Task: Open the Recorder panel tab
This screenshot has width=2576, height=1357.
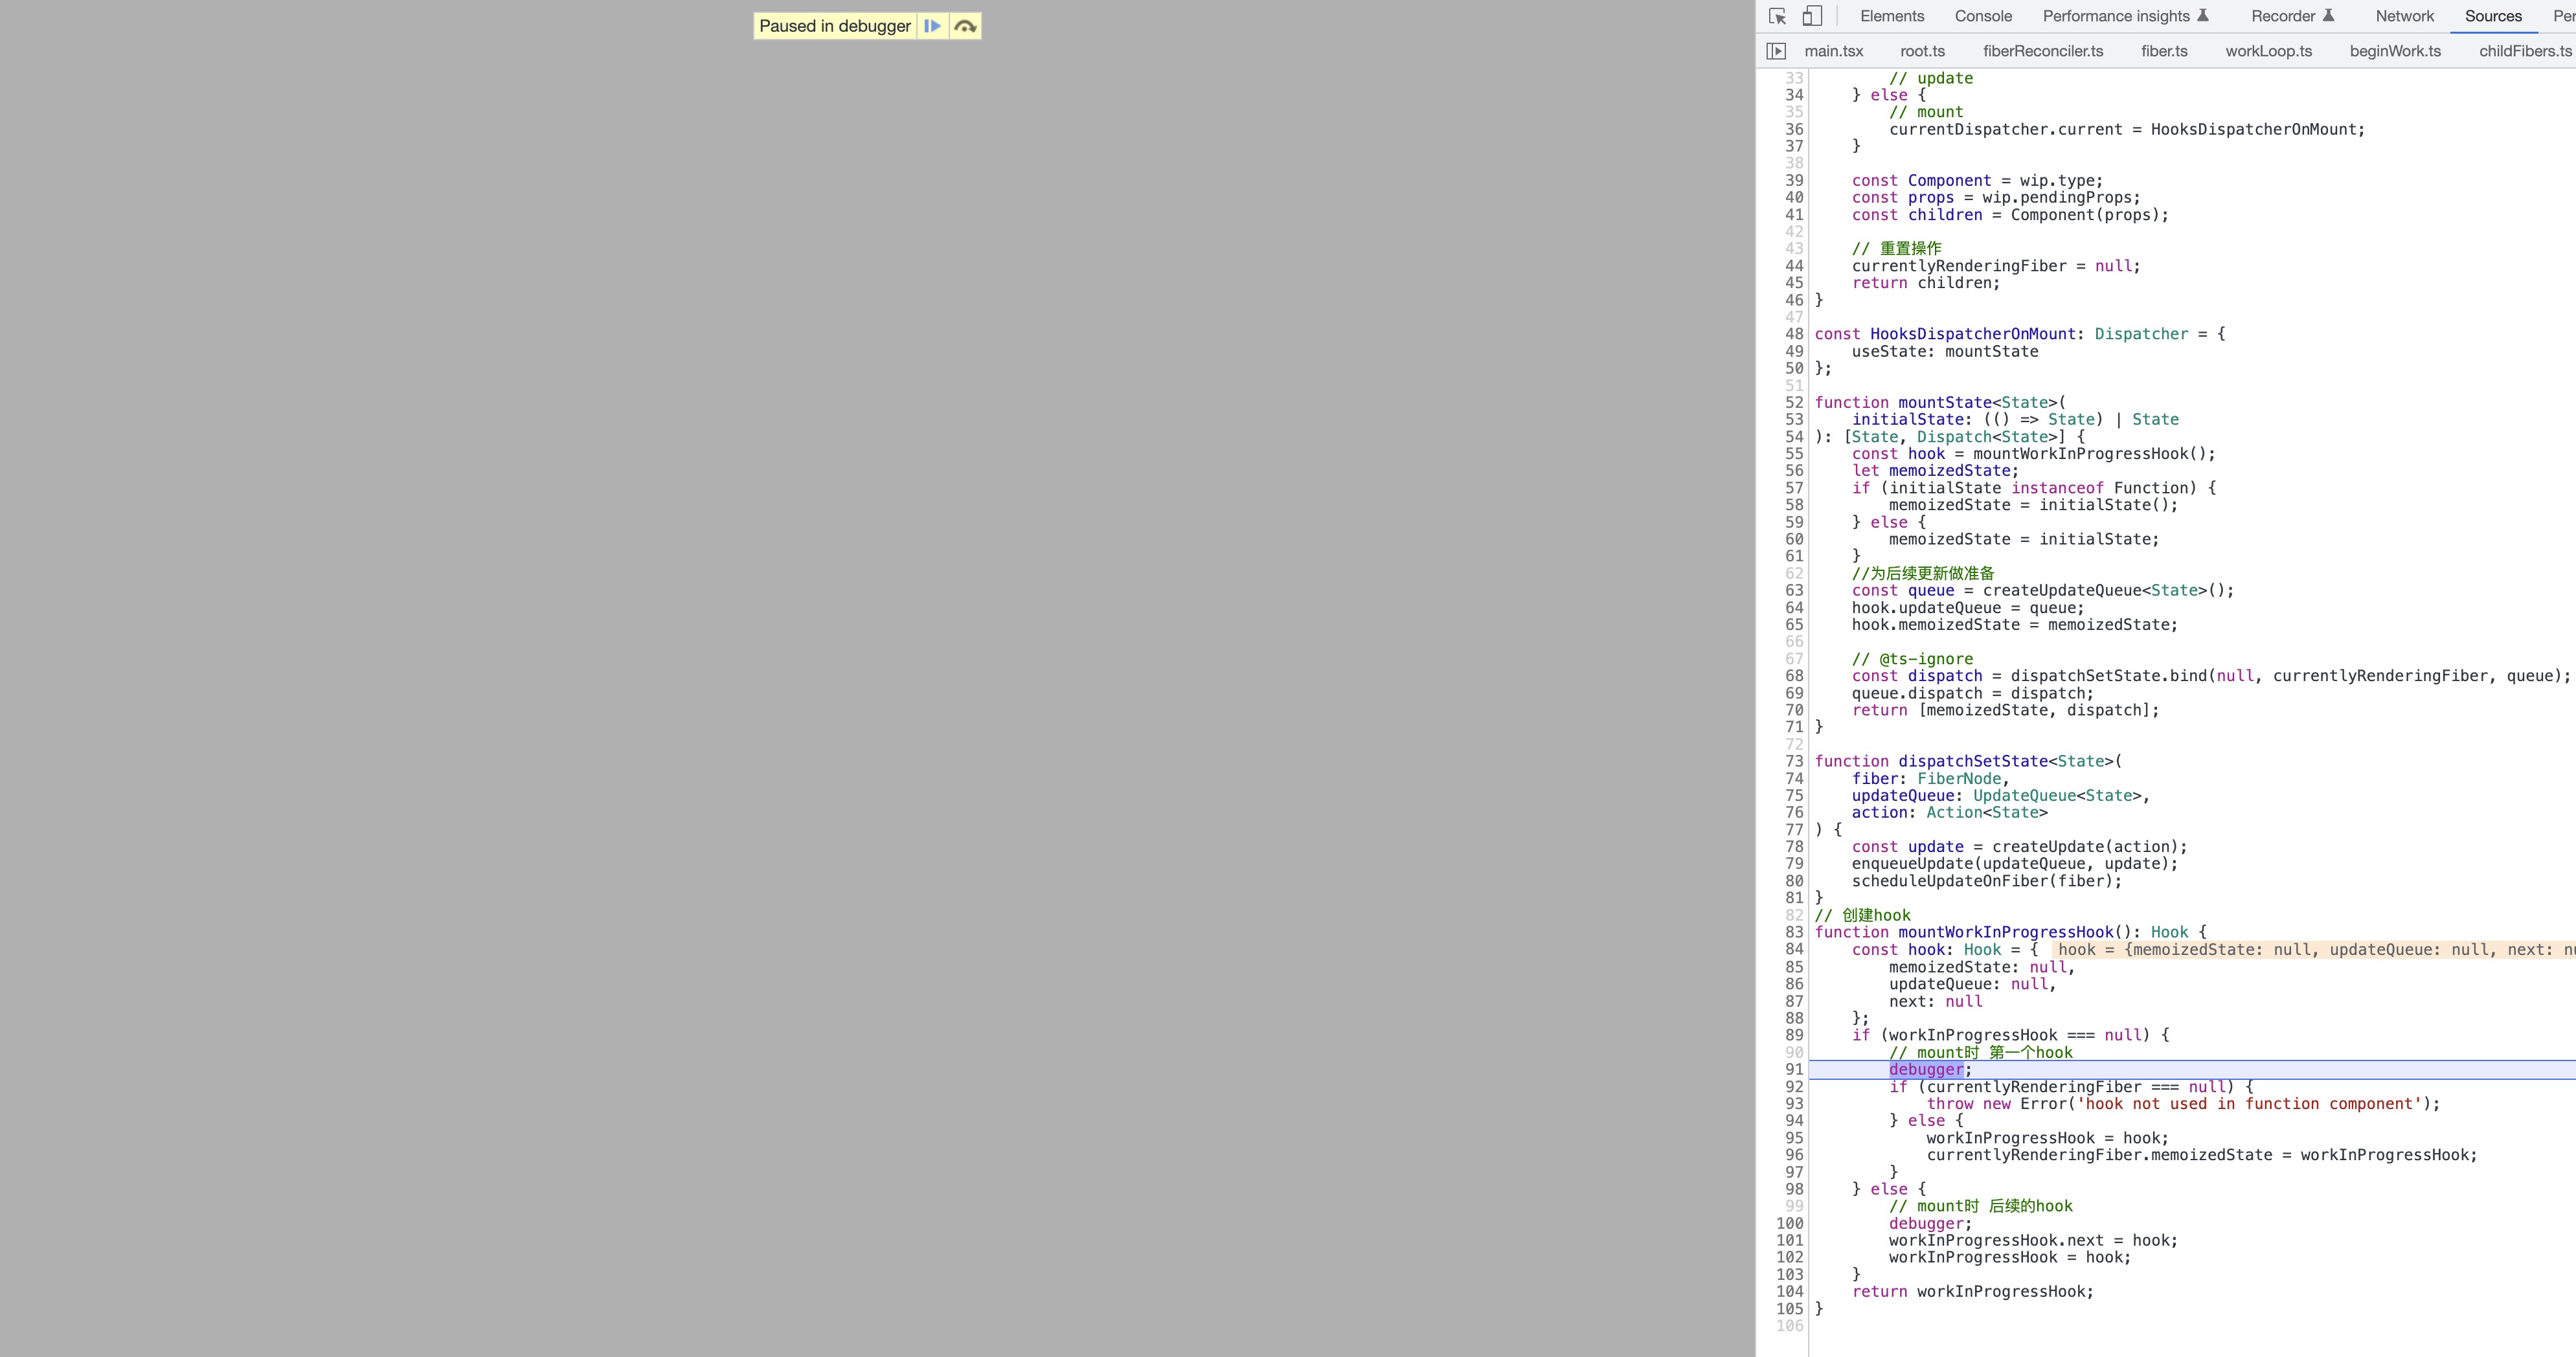Action: point(2292,16)
